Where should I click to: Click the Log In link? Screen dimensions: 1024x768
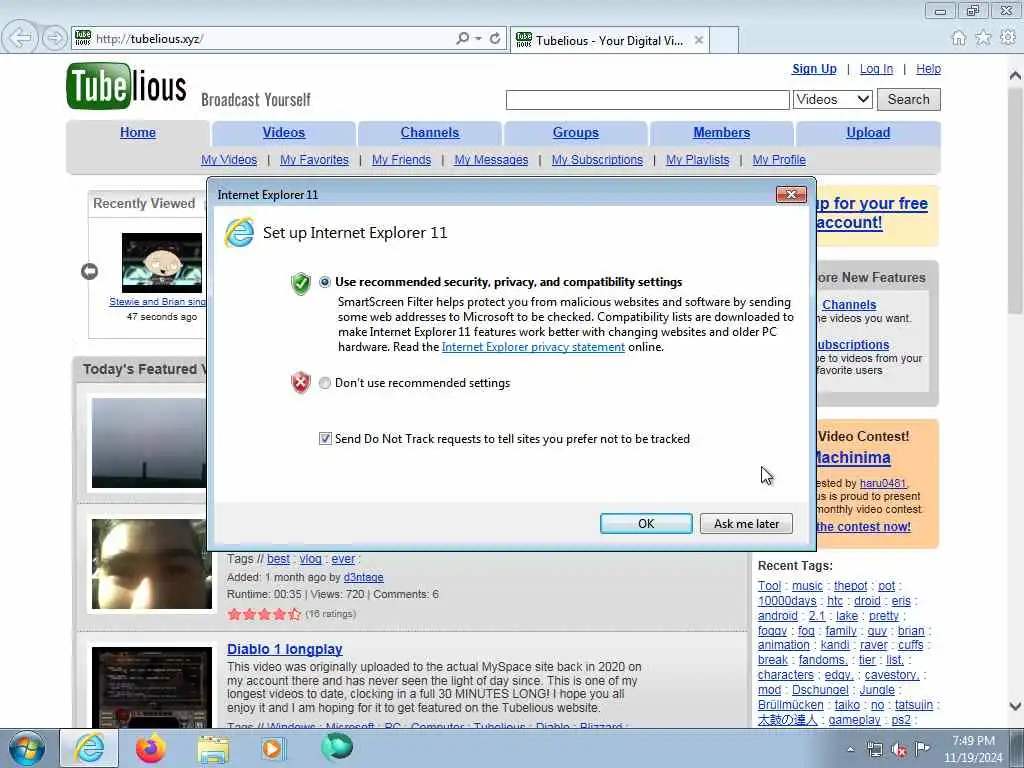[876, 69]
